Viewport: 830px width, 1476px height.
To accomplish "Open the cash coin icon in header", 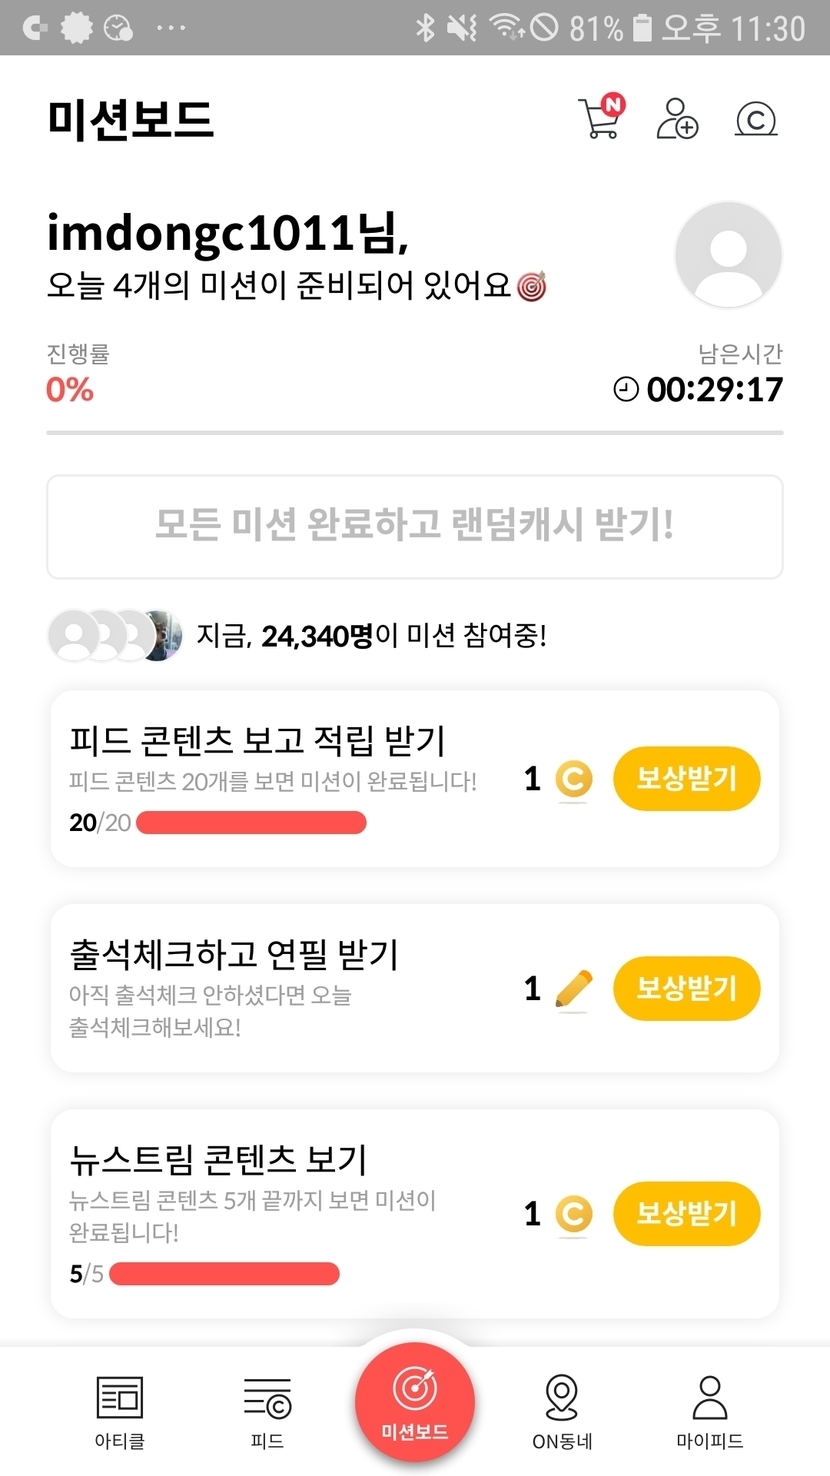I will point(756,120).
